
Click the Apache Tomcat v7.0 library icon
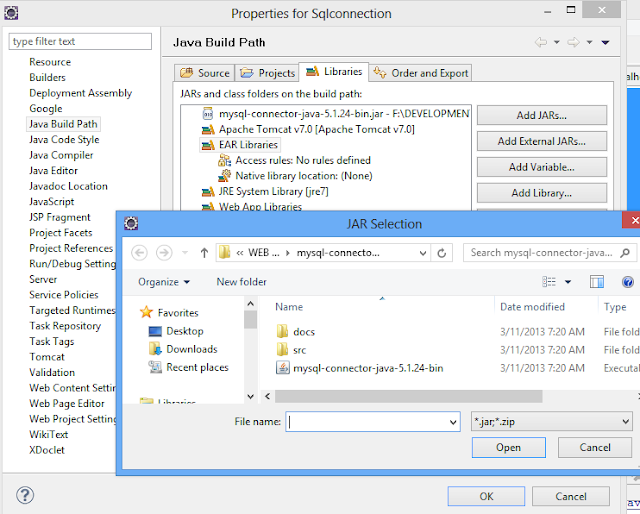pos(208,130)
